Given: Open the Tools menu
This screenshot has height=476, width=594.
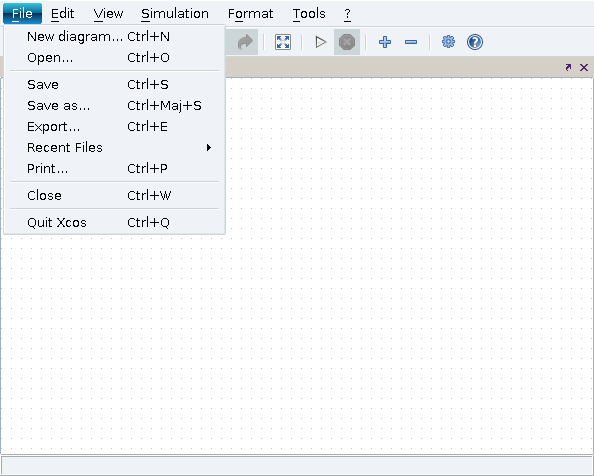Looking at the screenshot, I should (x=309, y=14).
